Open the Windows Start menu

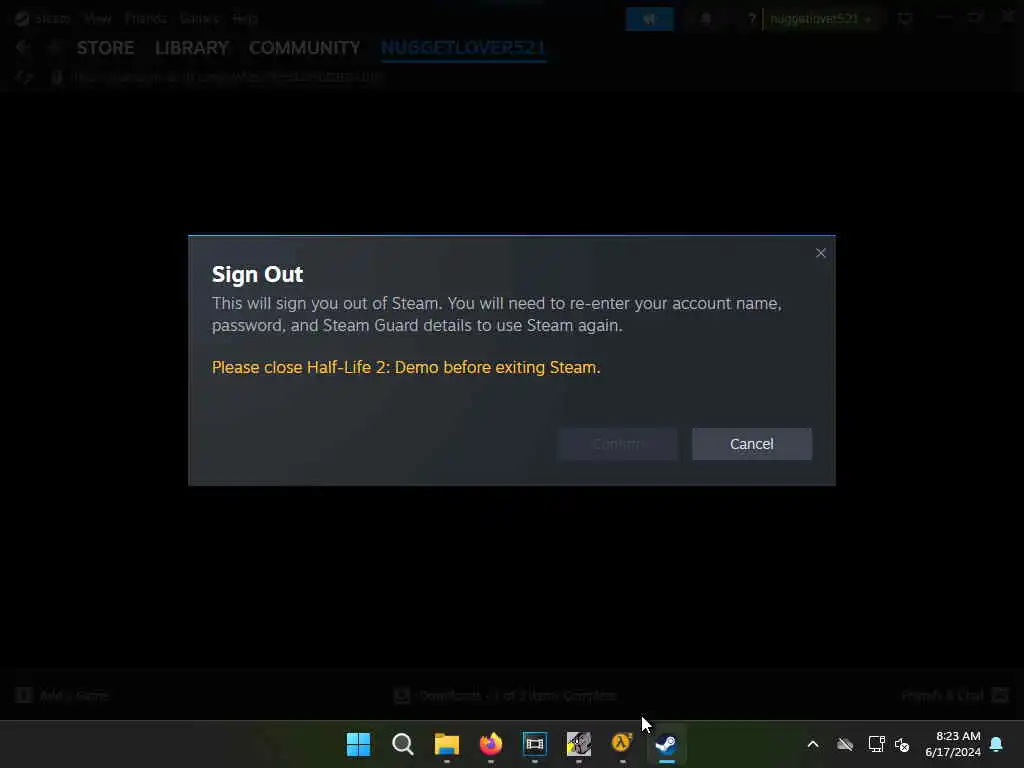click(359, 744)
